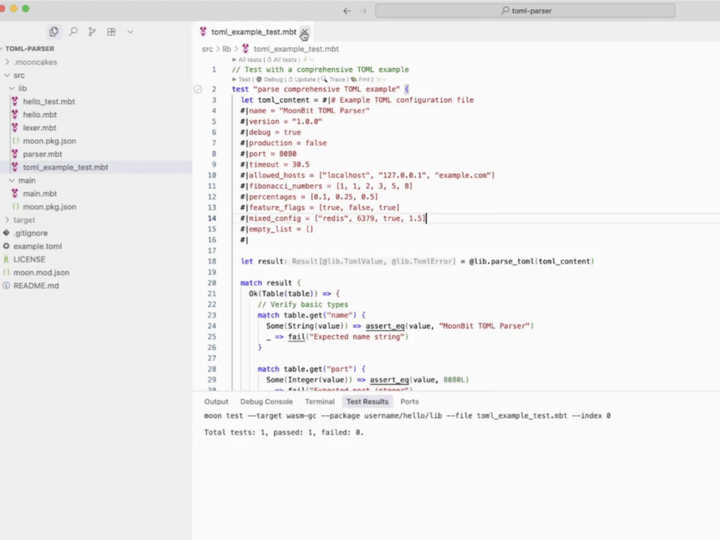
Task: Click the license icon next to LICENSE
Action: [6, 259]
